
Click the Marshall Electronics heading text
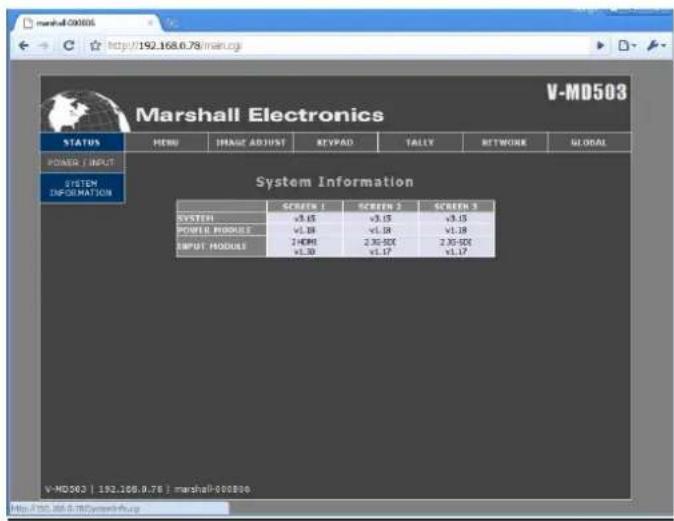tap(260, 115)
